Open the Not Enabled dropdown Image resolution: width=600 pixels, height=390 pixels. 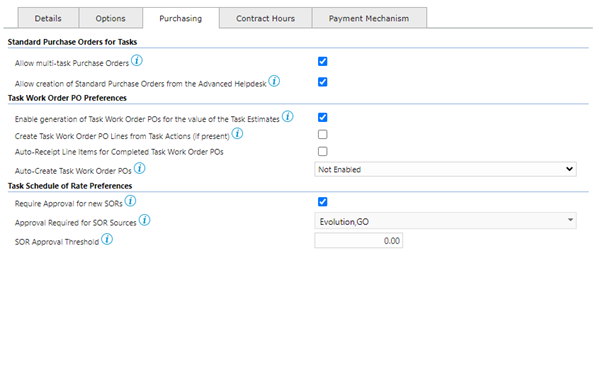point(445,169)
